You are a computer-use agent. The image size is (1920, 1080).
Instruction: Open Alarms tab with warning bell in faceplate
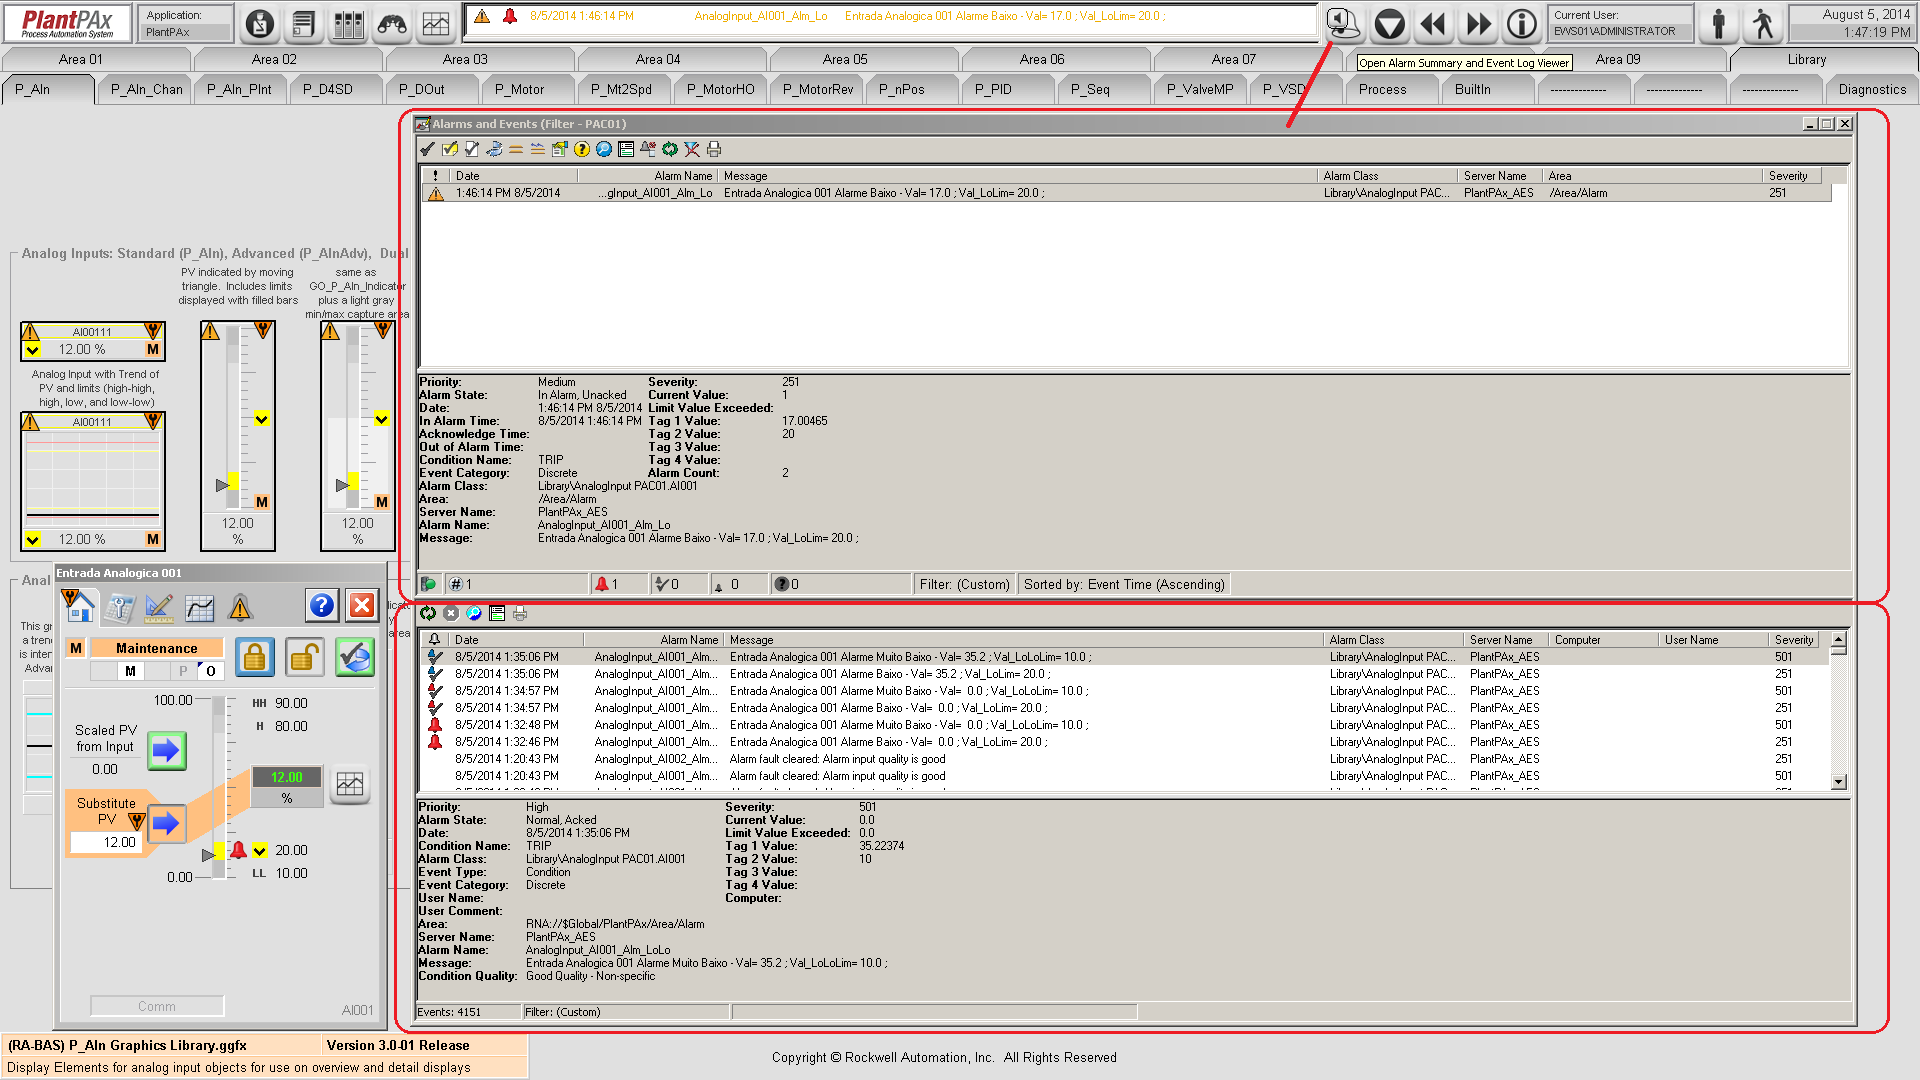pos(240,607)
